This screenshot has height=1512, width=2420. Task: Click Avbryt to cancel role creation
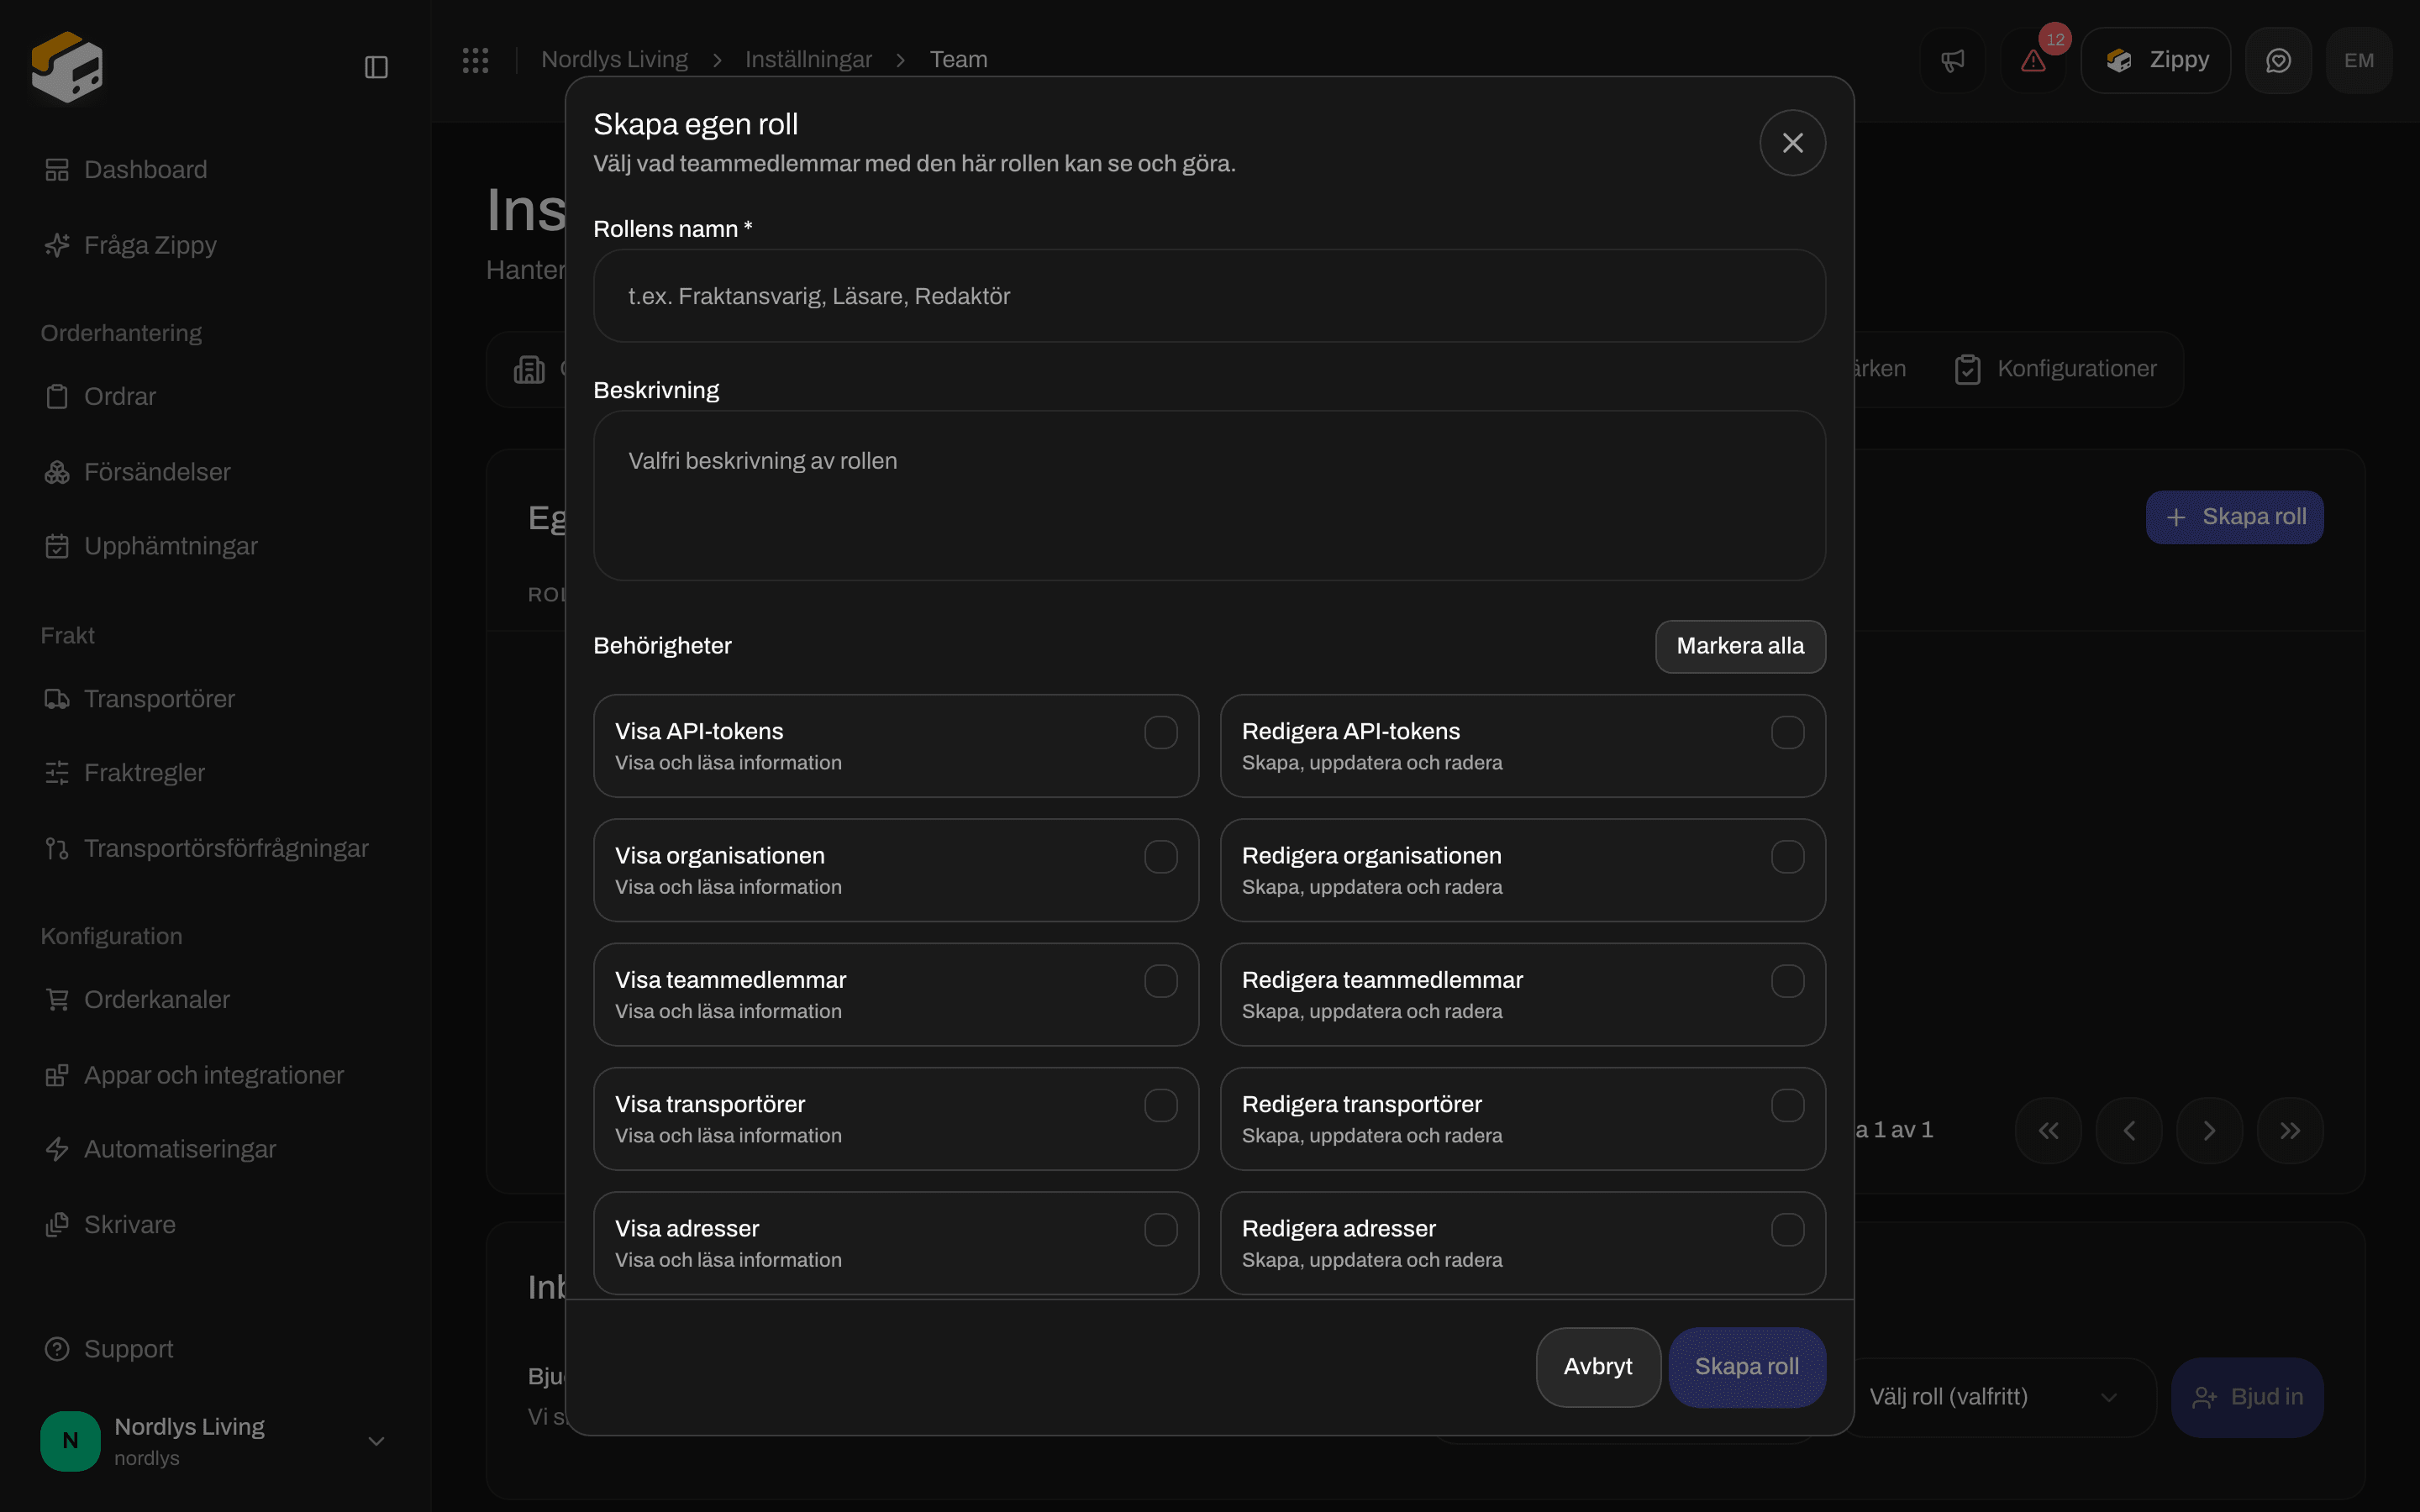1598,1367
